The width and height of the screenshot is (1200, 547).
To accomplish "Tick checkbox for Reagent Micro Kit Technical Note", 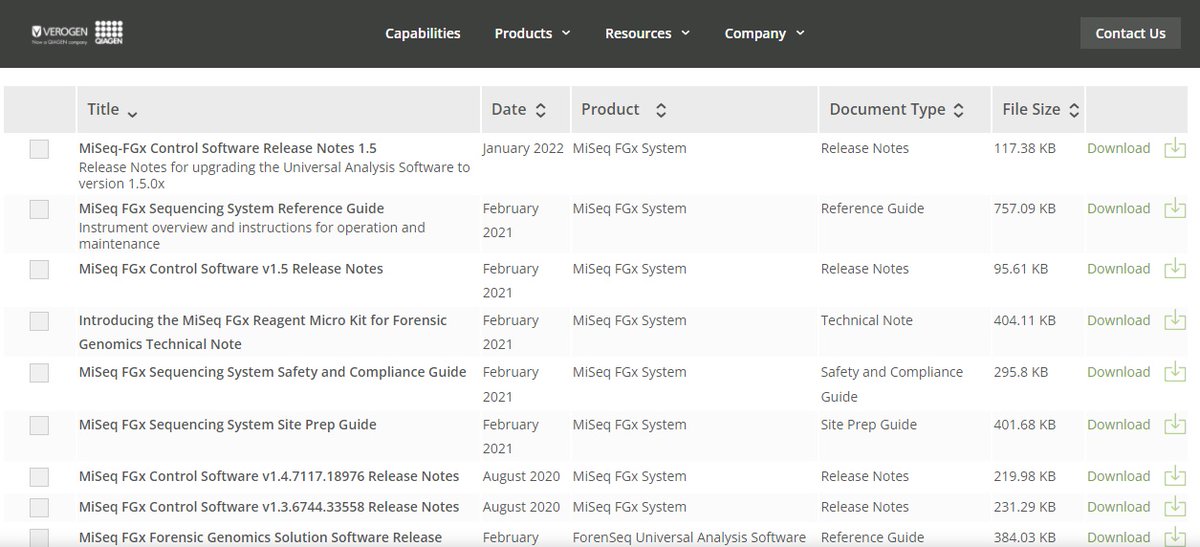I will coord(39,321).
